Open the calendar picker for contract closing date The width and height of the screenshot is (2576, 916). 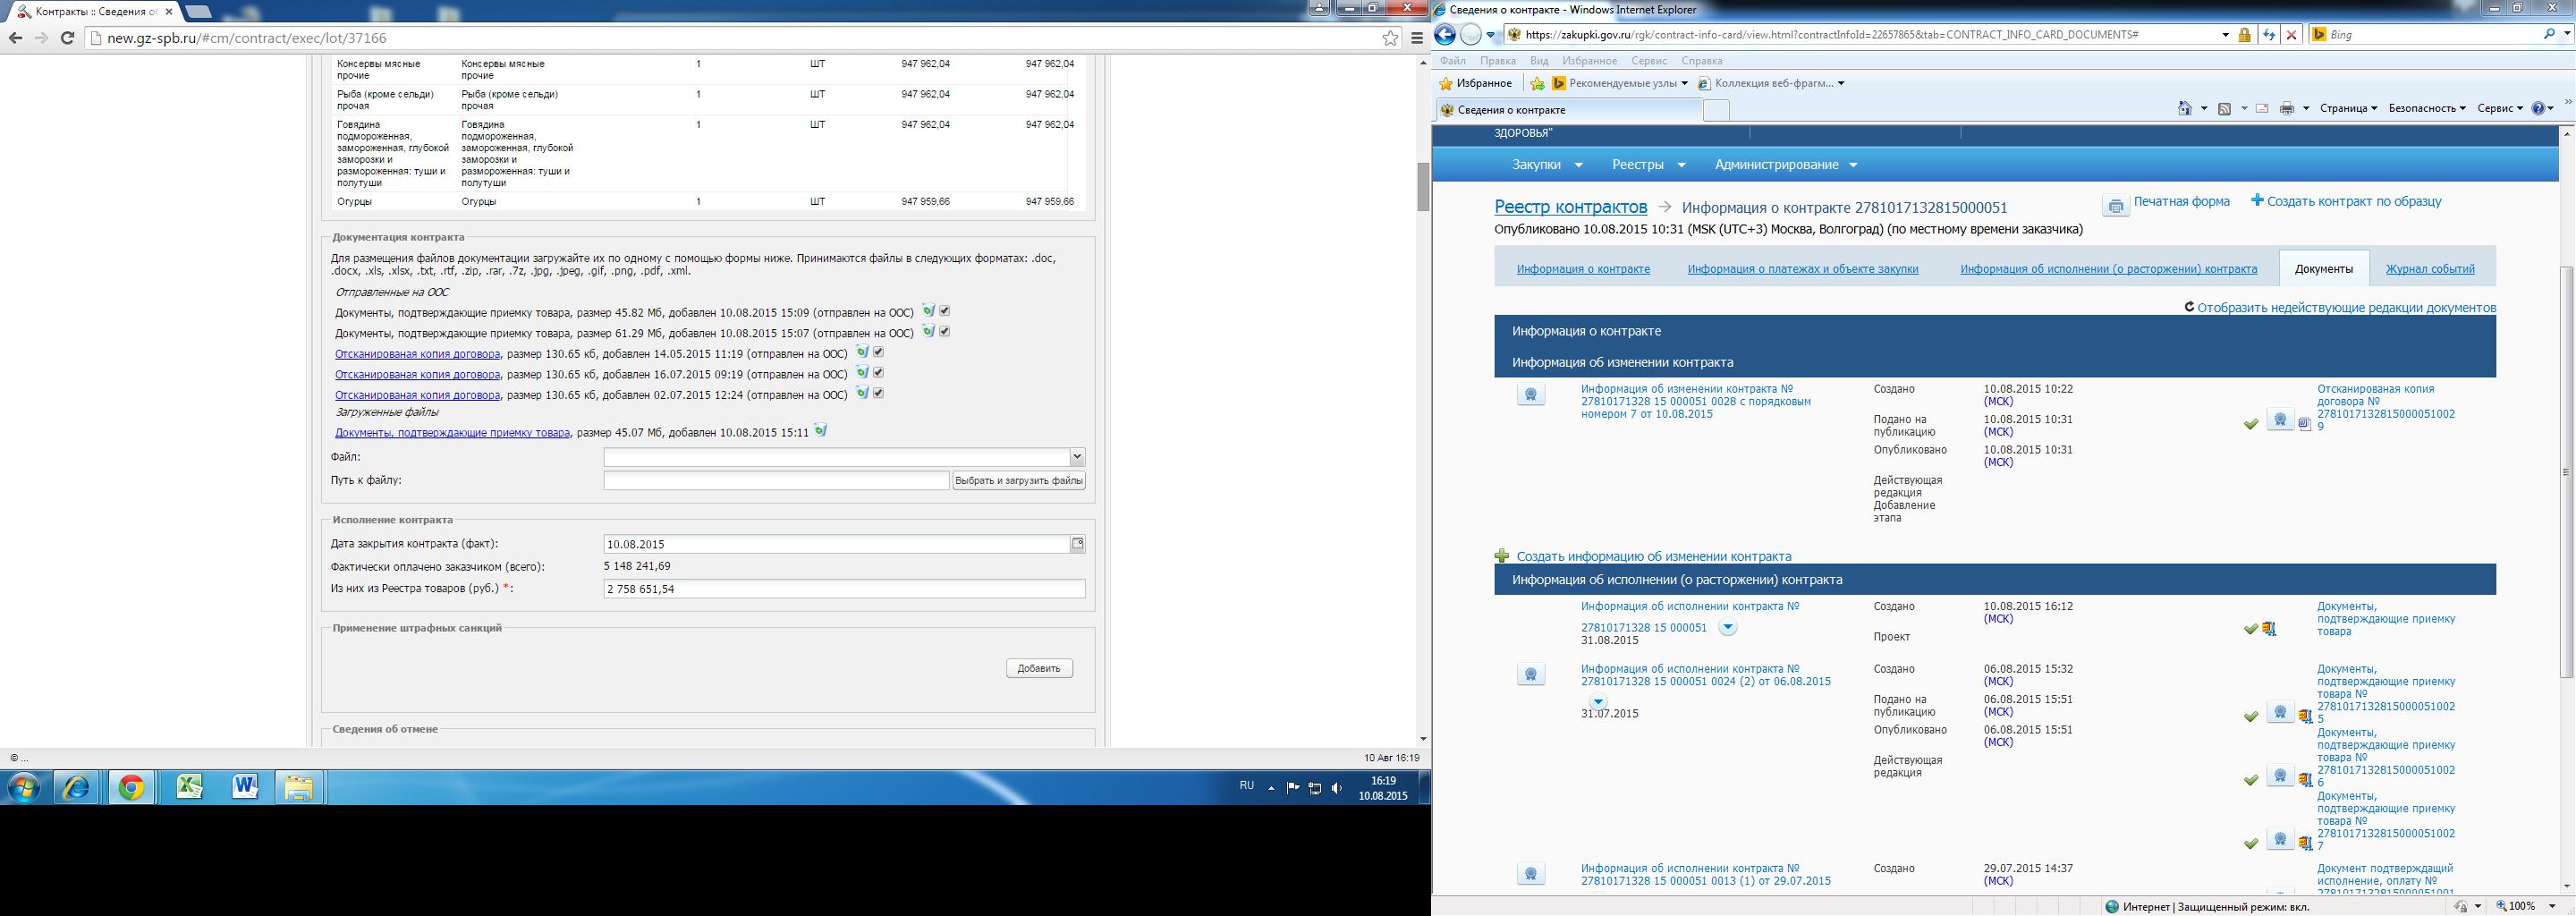click(x=1077, y=544)
